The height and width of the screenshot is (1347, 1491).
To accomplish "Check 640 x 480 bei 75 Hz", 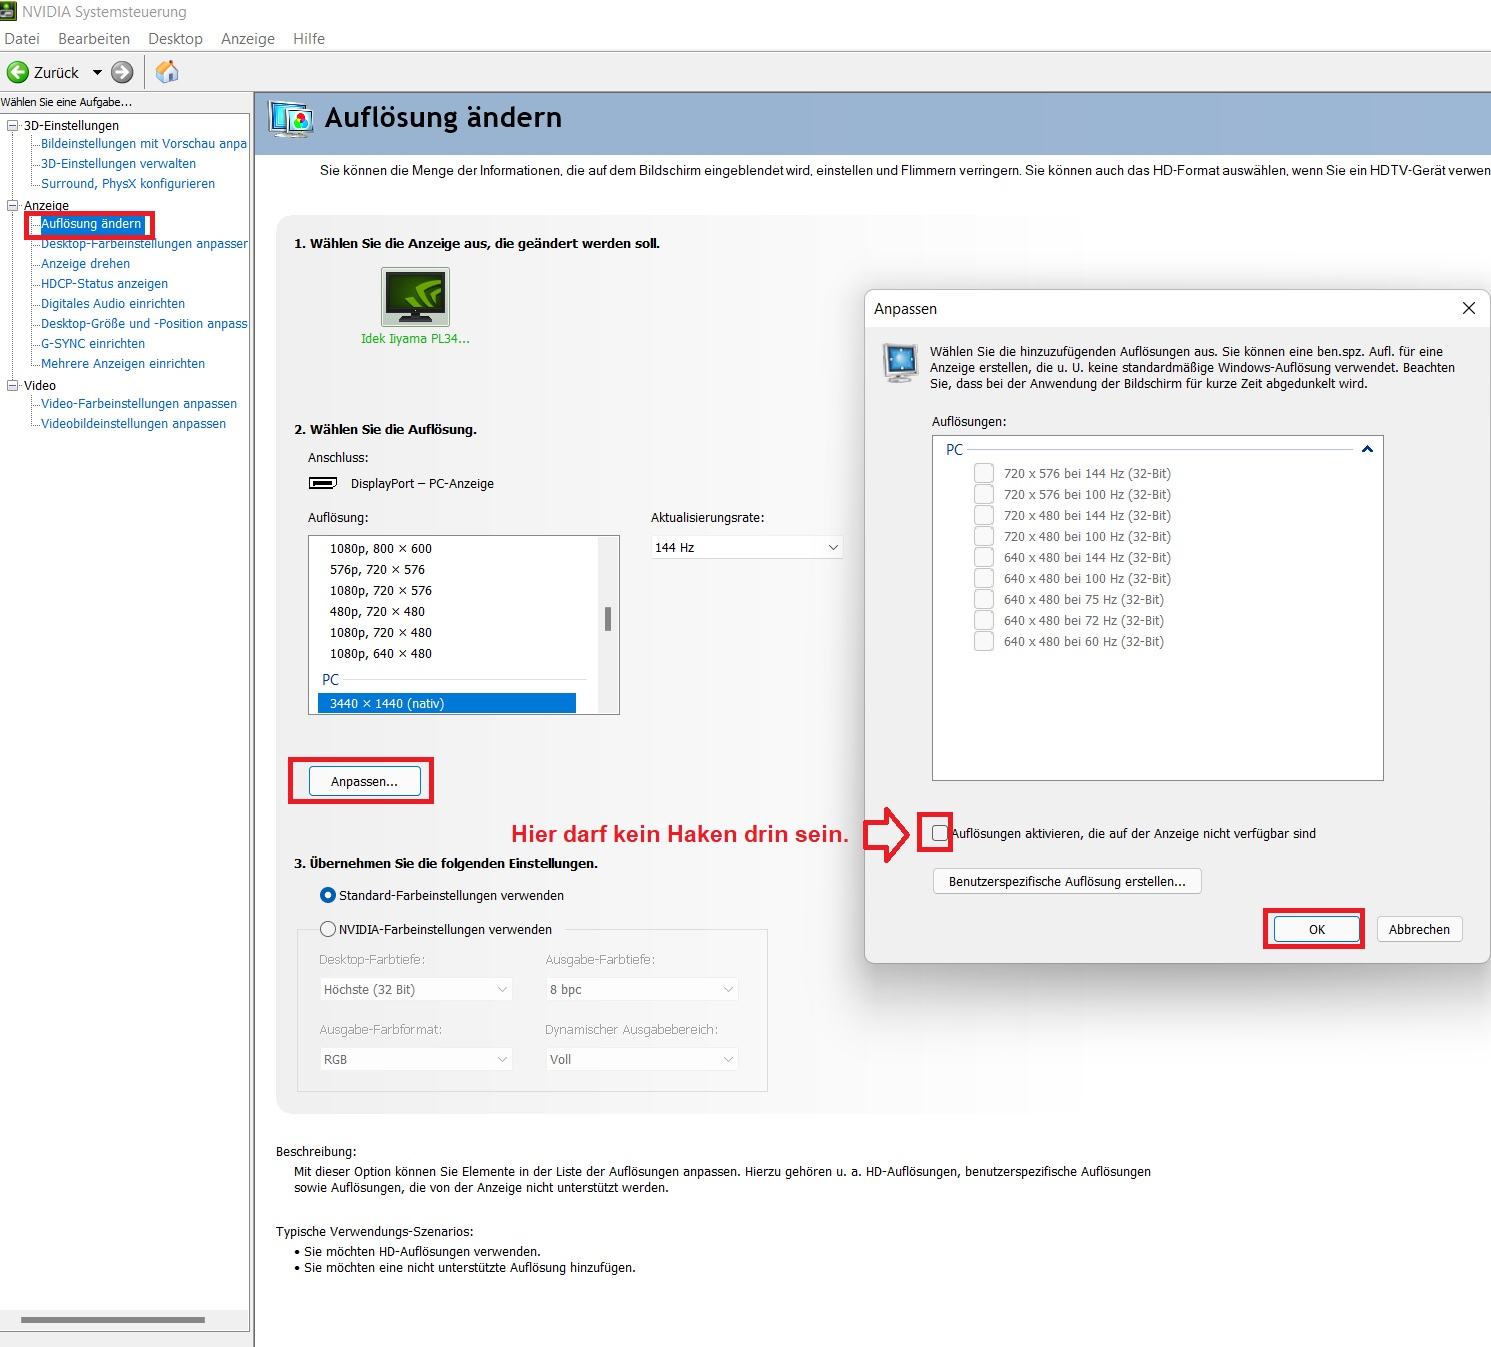I will click(x=984, y=599).
